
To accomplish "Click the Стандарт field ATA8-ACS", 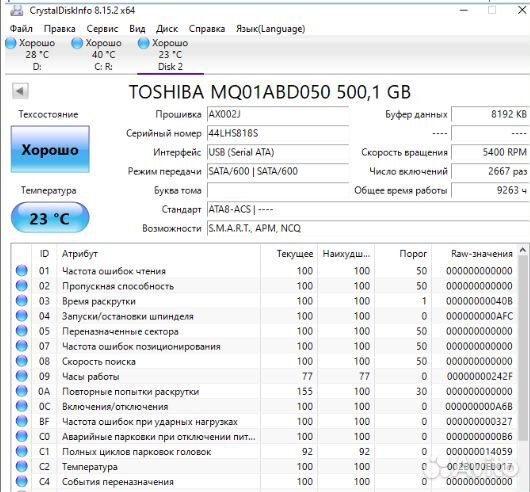I will pyautogui.click(x=368, y=210).
